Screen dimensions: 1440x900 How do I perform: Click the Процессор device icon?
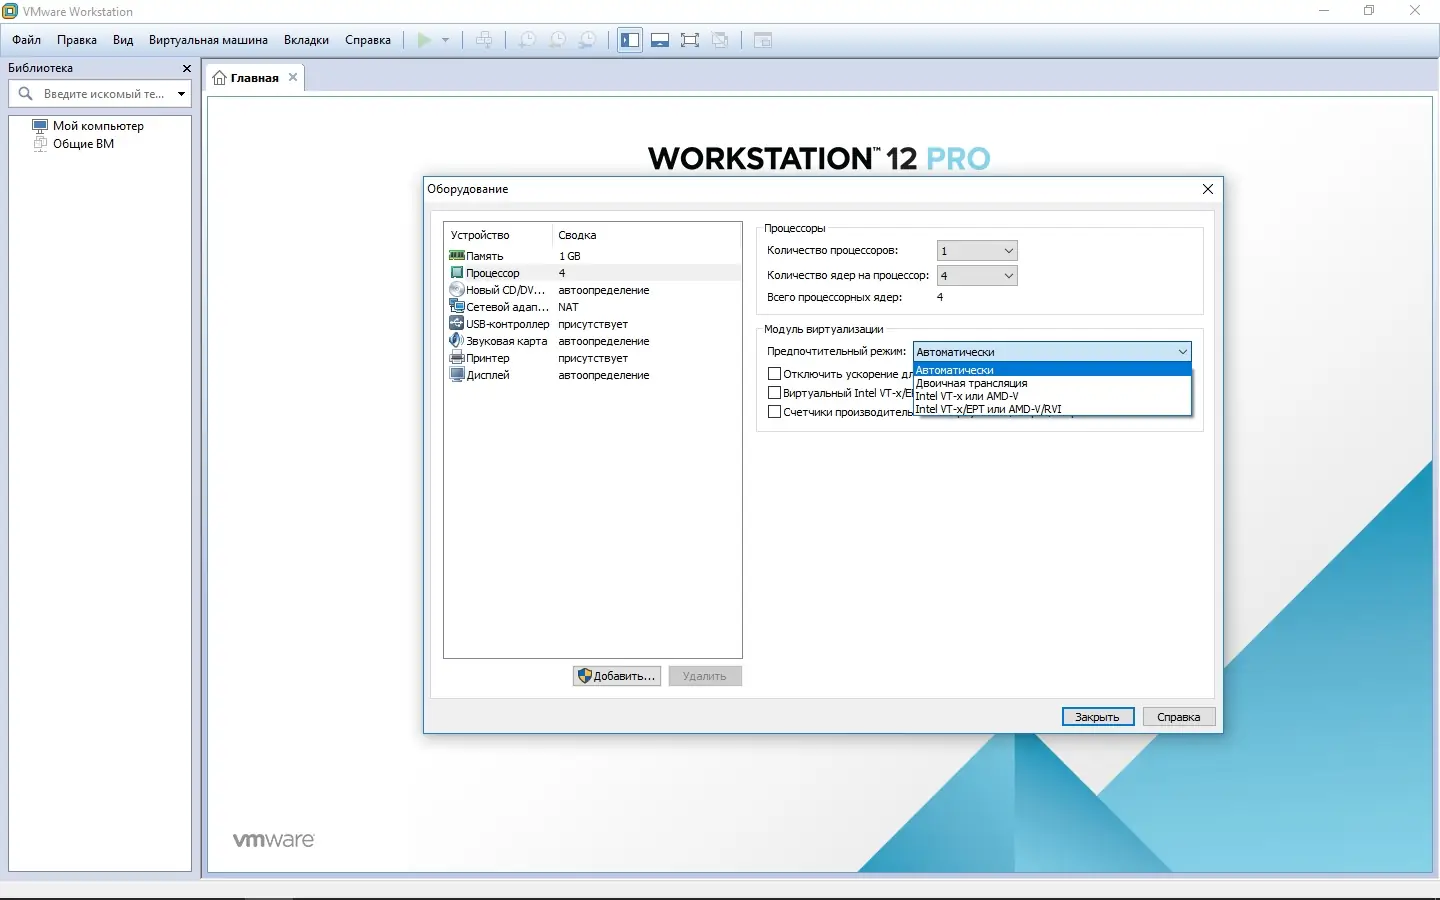tap(457, 273)
